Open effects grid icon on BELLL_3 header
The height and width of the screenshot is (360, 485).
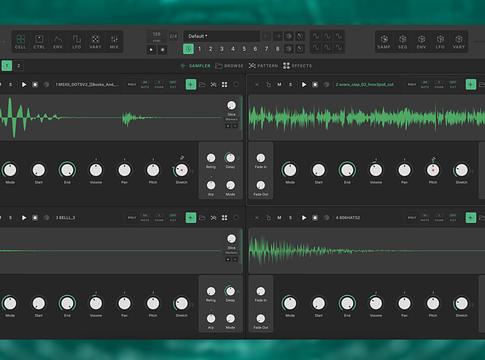[x=225, y=218]
